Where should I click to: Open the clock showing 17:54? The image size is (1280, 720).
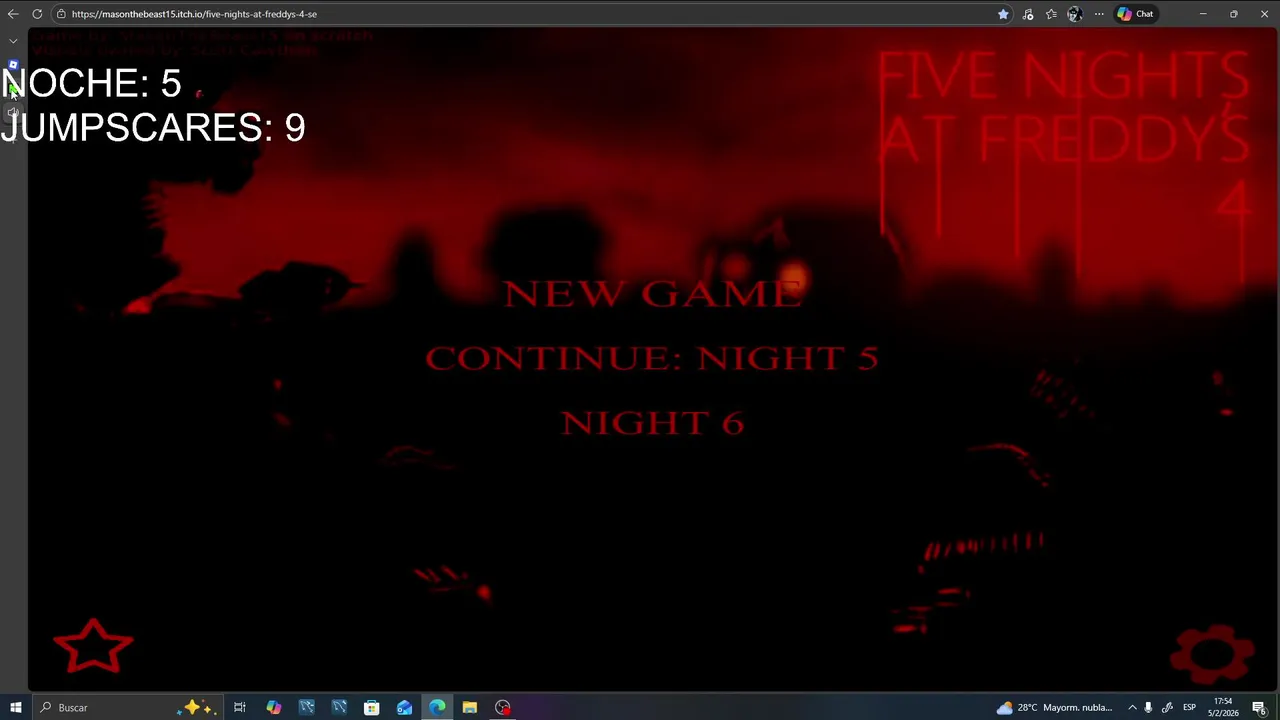pos(1223,708)
